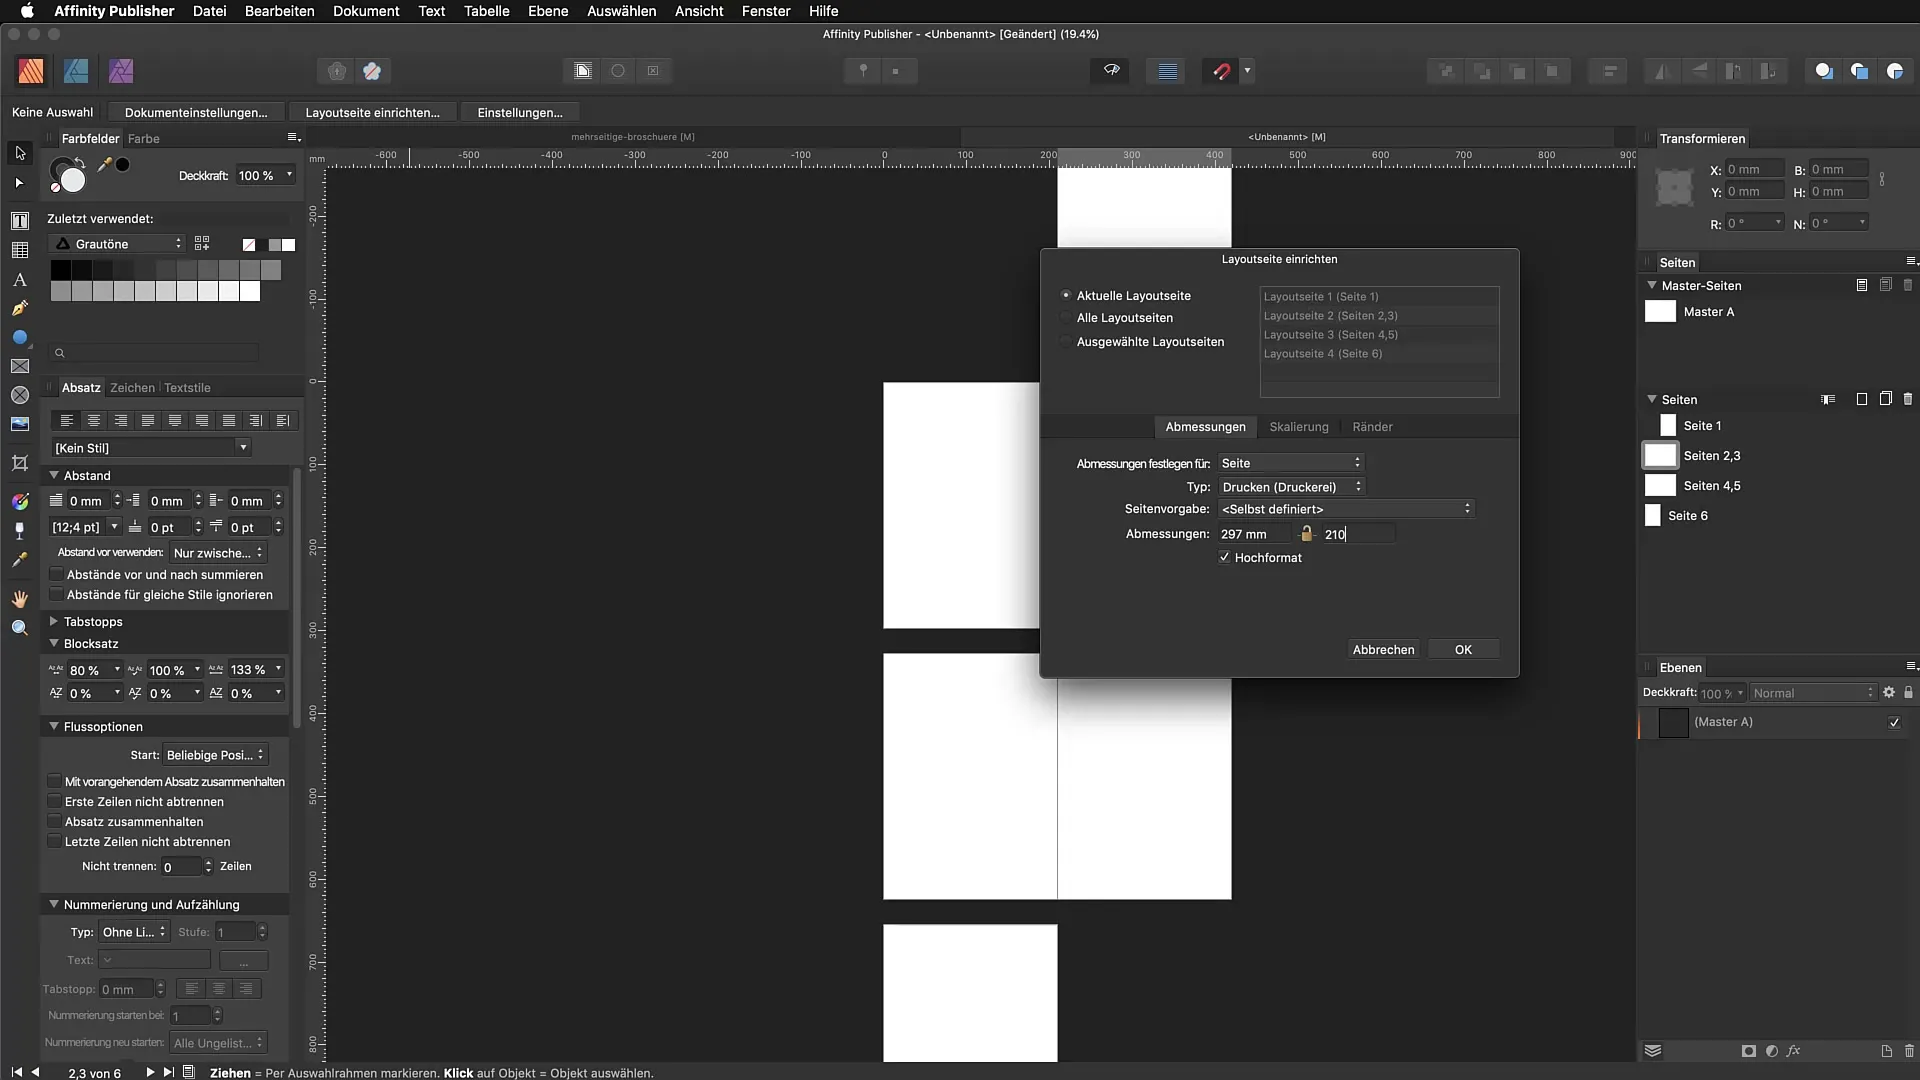
Task: Click the Einstellungen button
Action: (x=520, y=112)
